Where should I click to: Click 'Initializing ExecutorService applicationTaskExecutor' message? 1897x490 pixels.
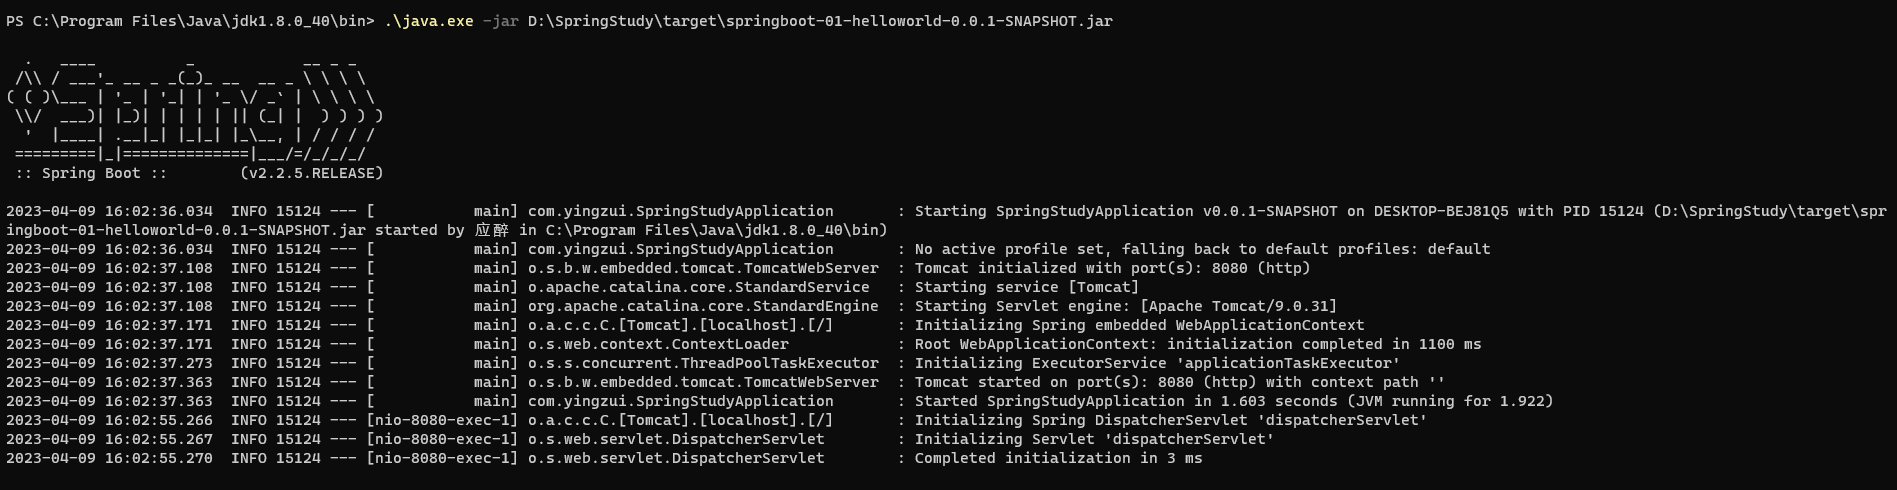(1157, 363)
